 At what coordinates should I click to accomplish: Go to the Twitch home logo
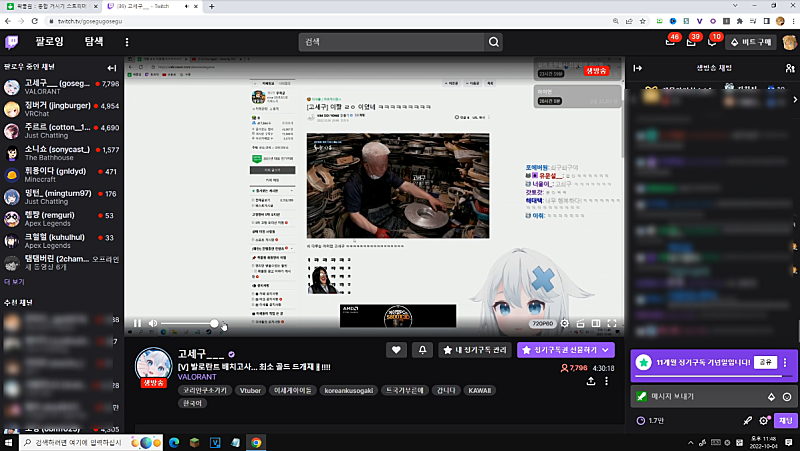(x=11, y=42)
